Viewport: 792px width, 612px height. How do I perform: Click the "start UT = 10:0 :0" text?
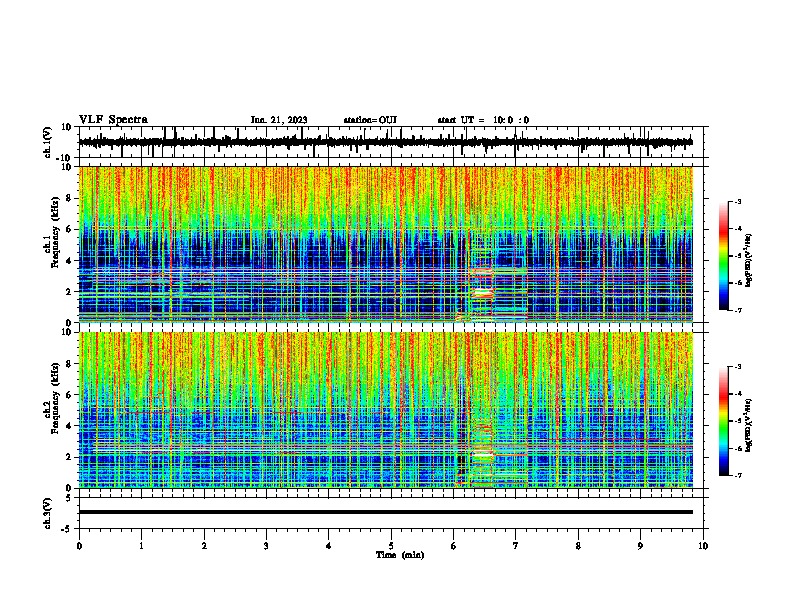[x=483, y=120]
